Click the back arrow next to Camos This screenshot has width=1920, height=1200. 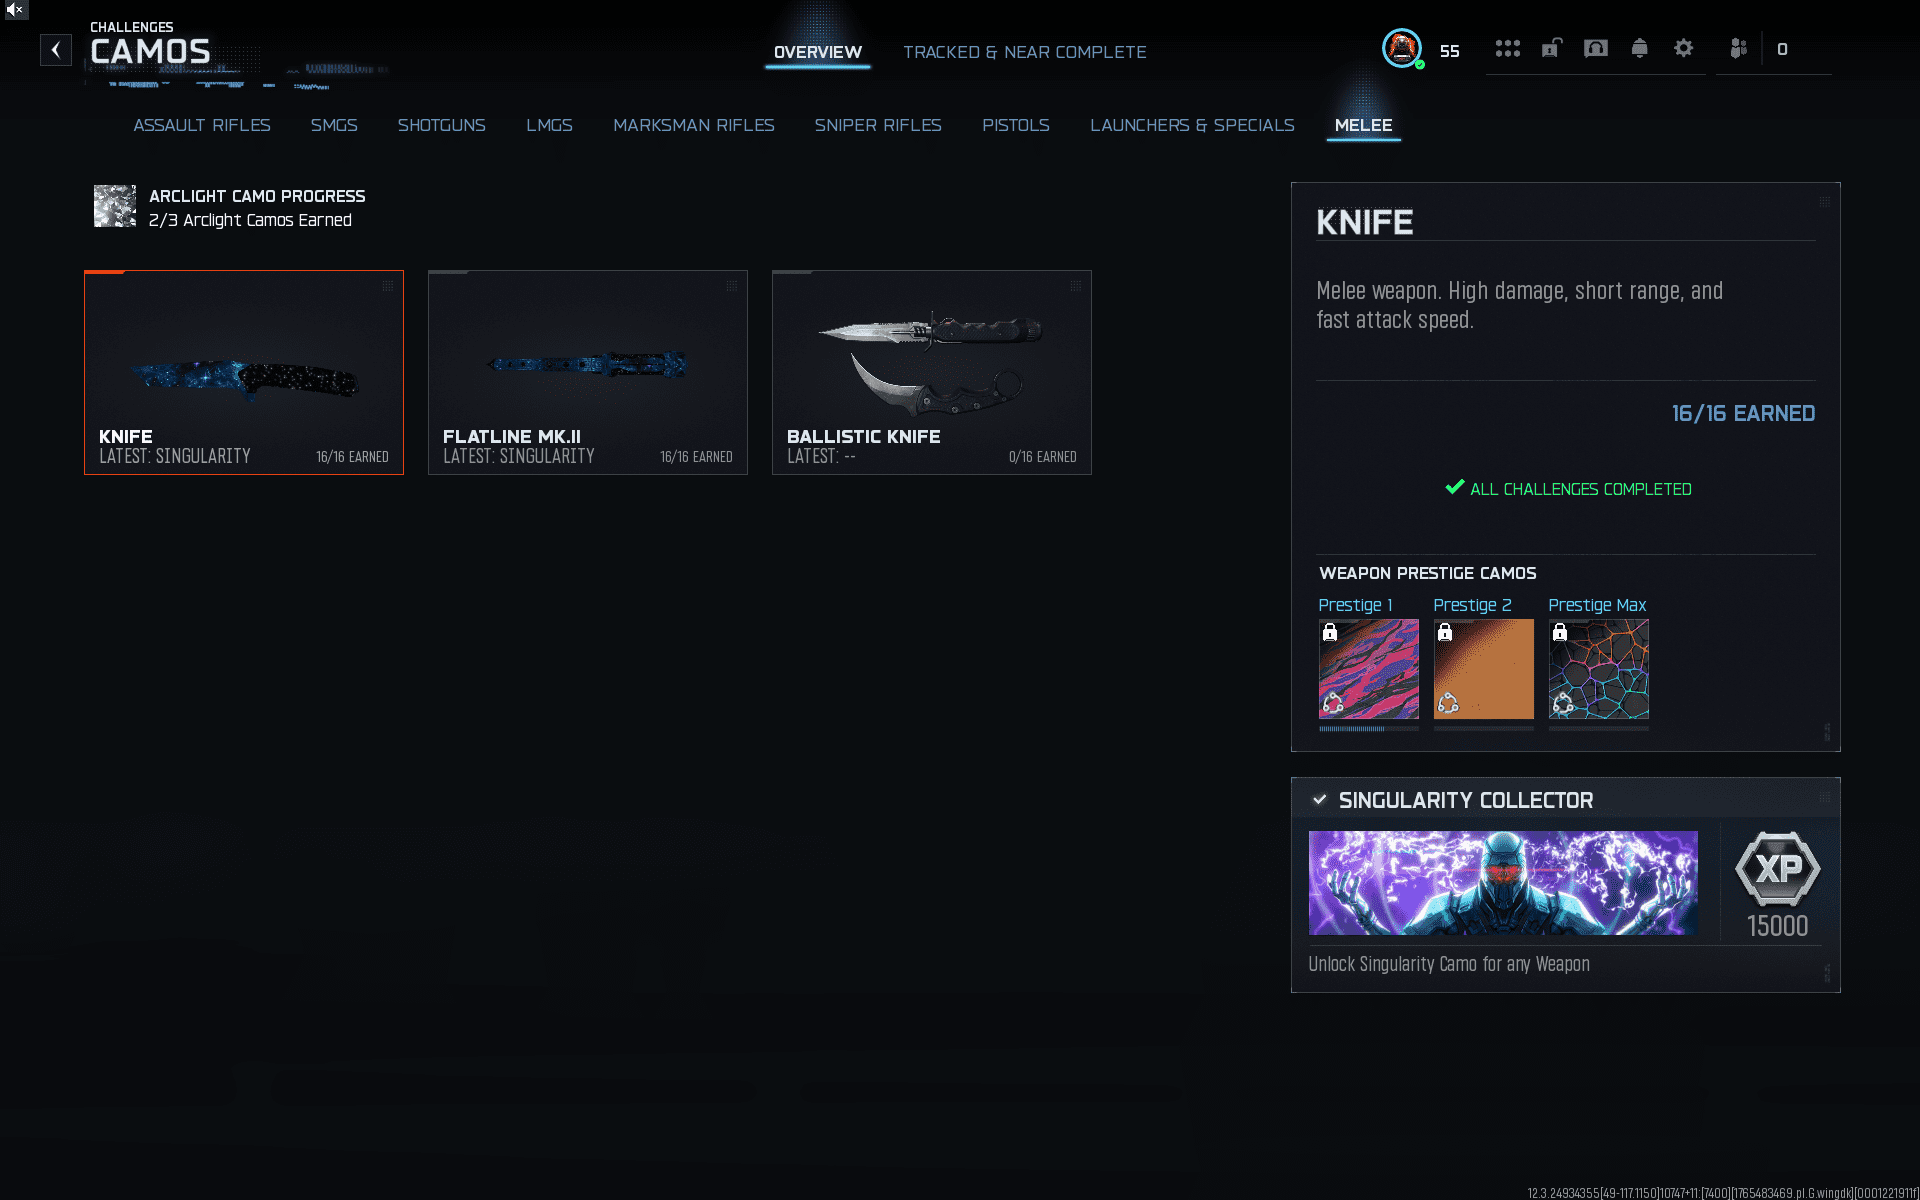(56, 50)
